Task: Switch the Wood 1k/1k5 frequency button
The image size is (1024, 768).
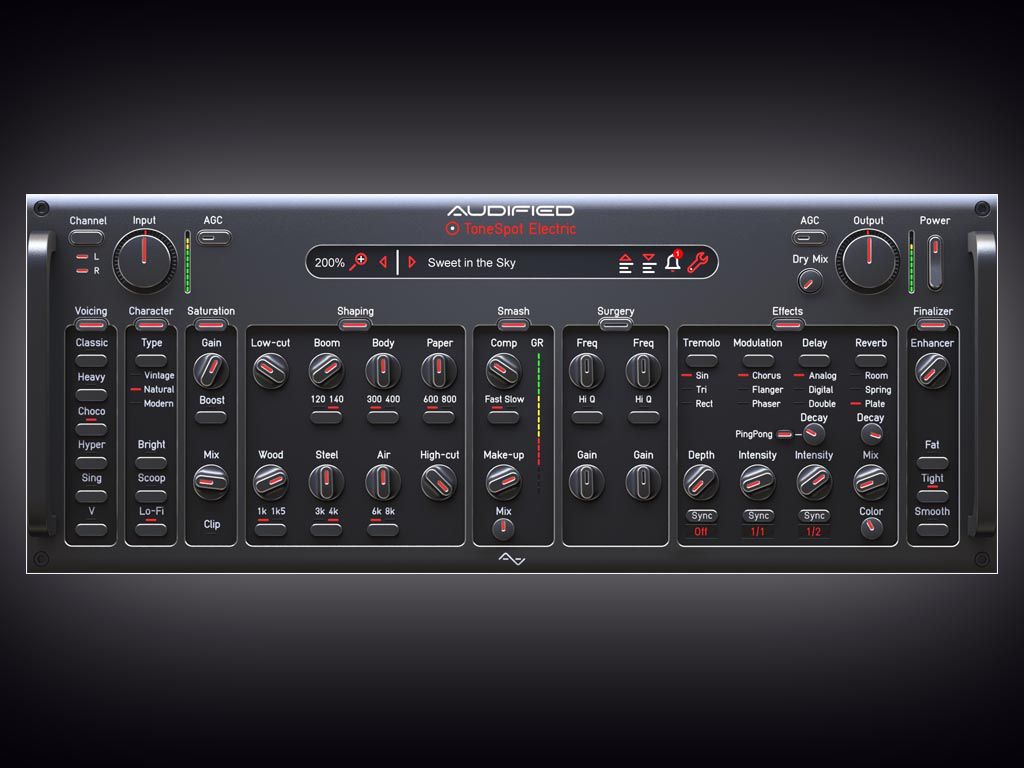Action: tap(270, 529)
